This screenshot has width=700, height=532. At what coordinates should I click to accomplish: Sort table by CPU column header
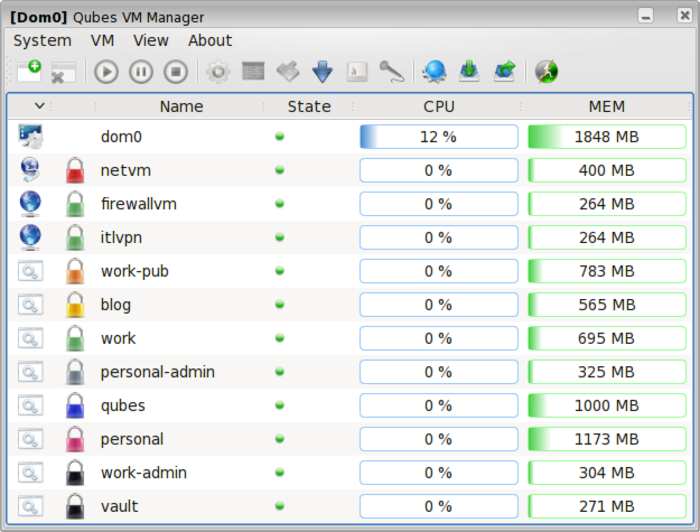[x=439, y=106]
